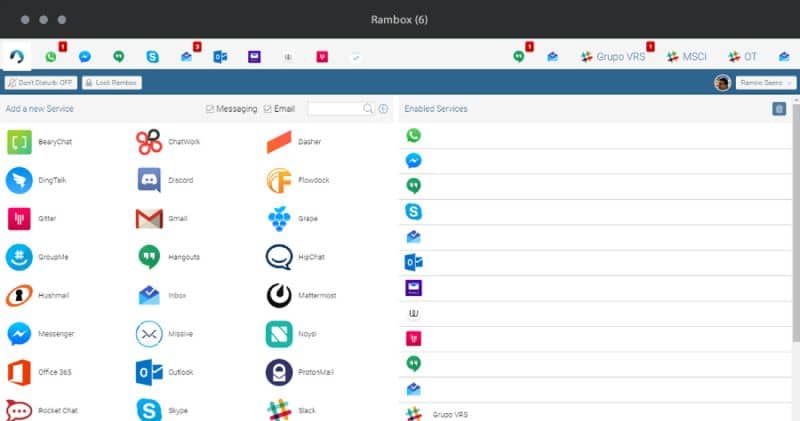800x421 pixels.
Task: Click the Don't Disturb: OFF button
Action: (41, 83)
